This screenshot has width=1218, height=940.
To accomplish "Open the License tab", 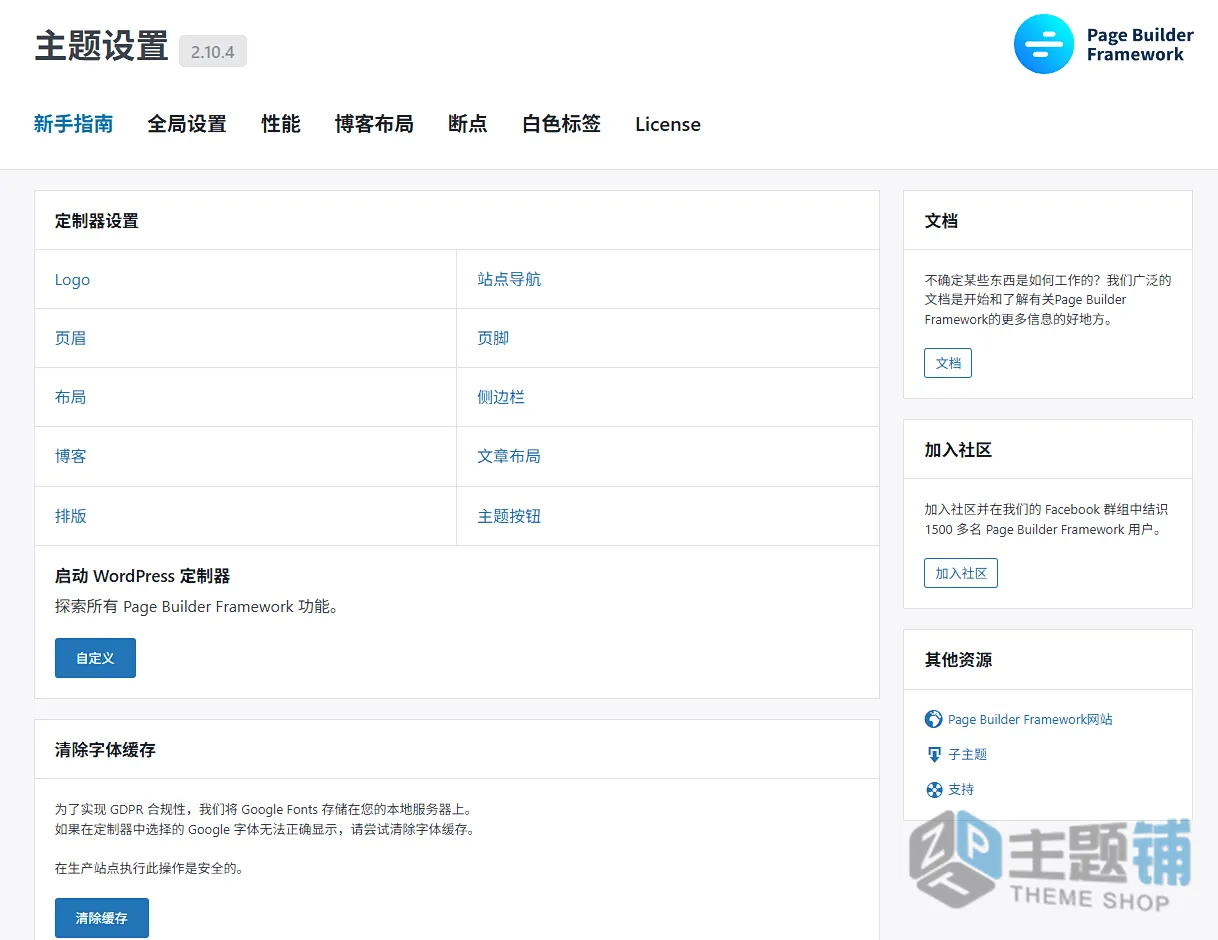I will coord(668,124).
